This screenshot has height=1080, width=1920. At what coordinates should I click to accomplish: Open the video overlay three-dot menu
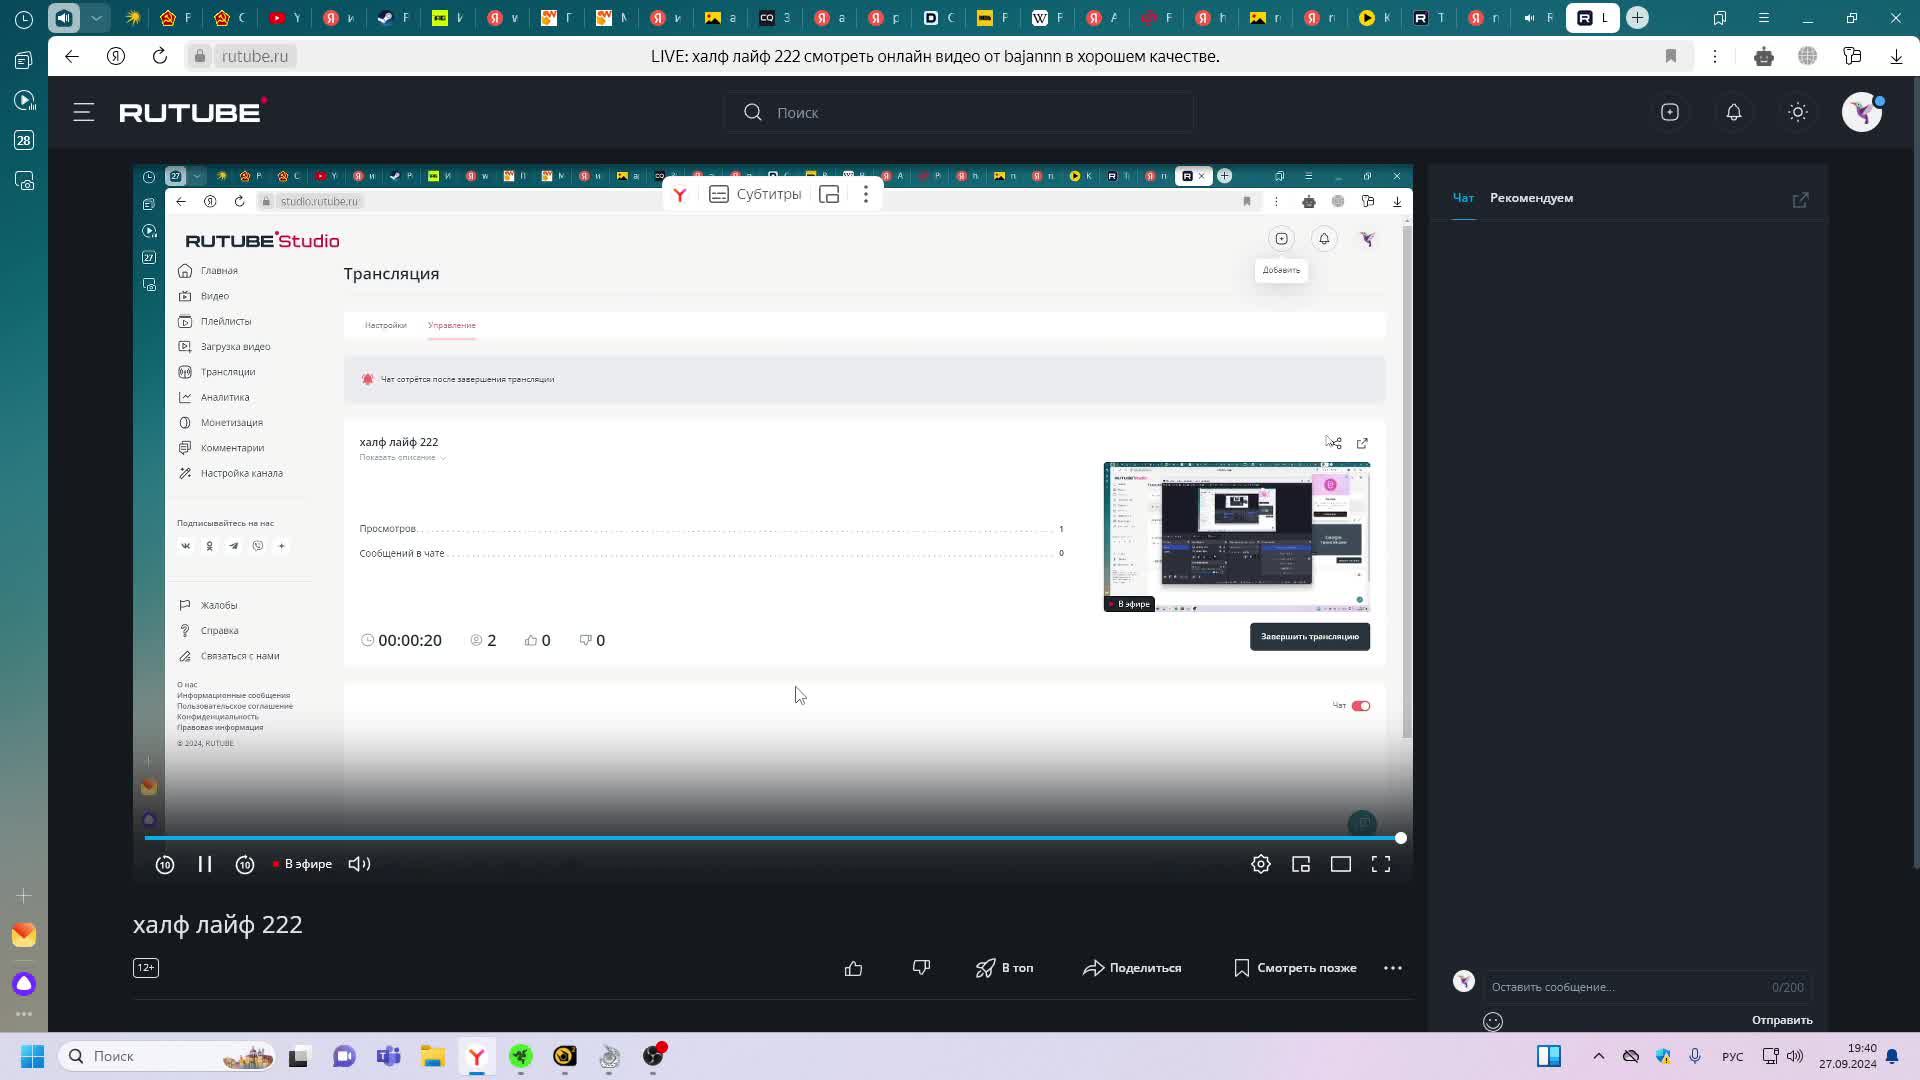(866, 194)
